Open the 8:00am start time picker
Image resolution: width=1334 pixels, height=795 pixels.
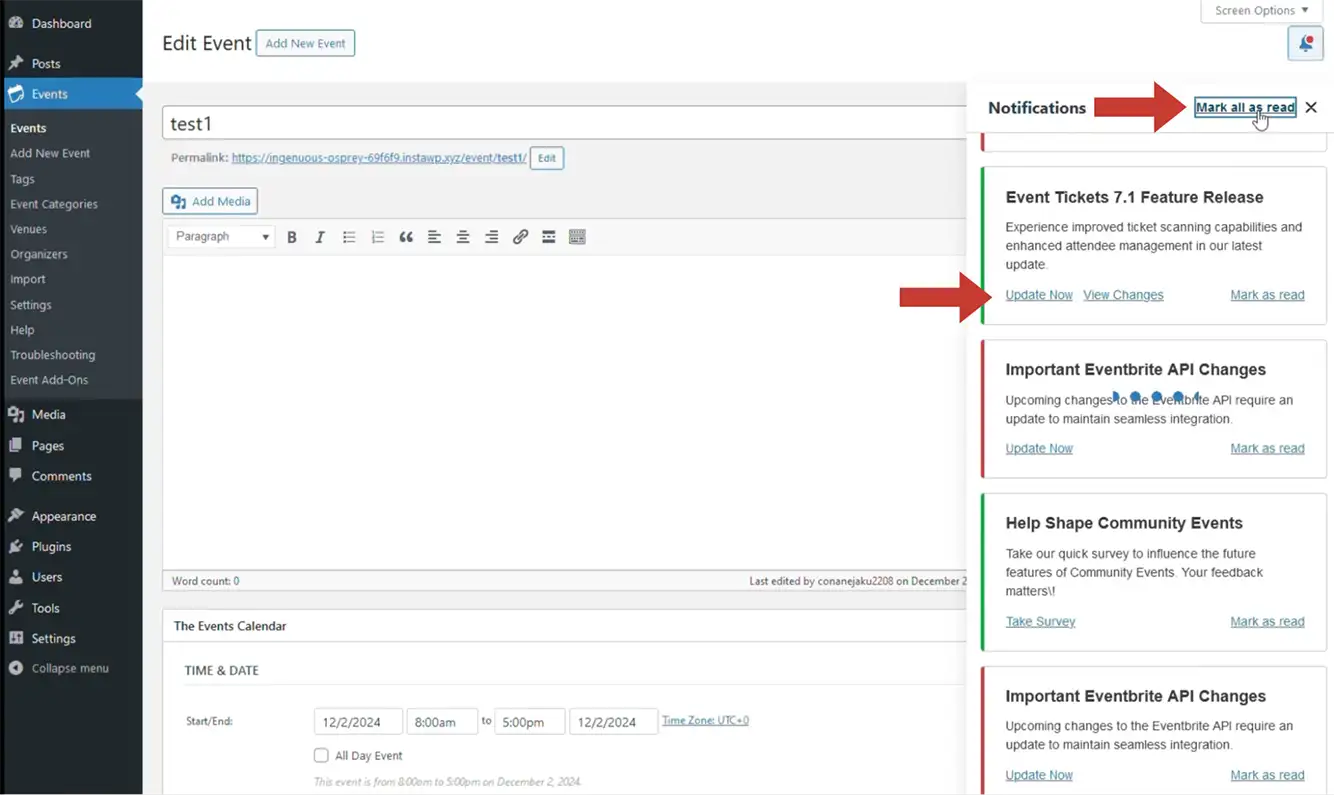(441, 722)
